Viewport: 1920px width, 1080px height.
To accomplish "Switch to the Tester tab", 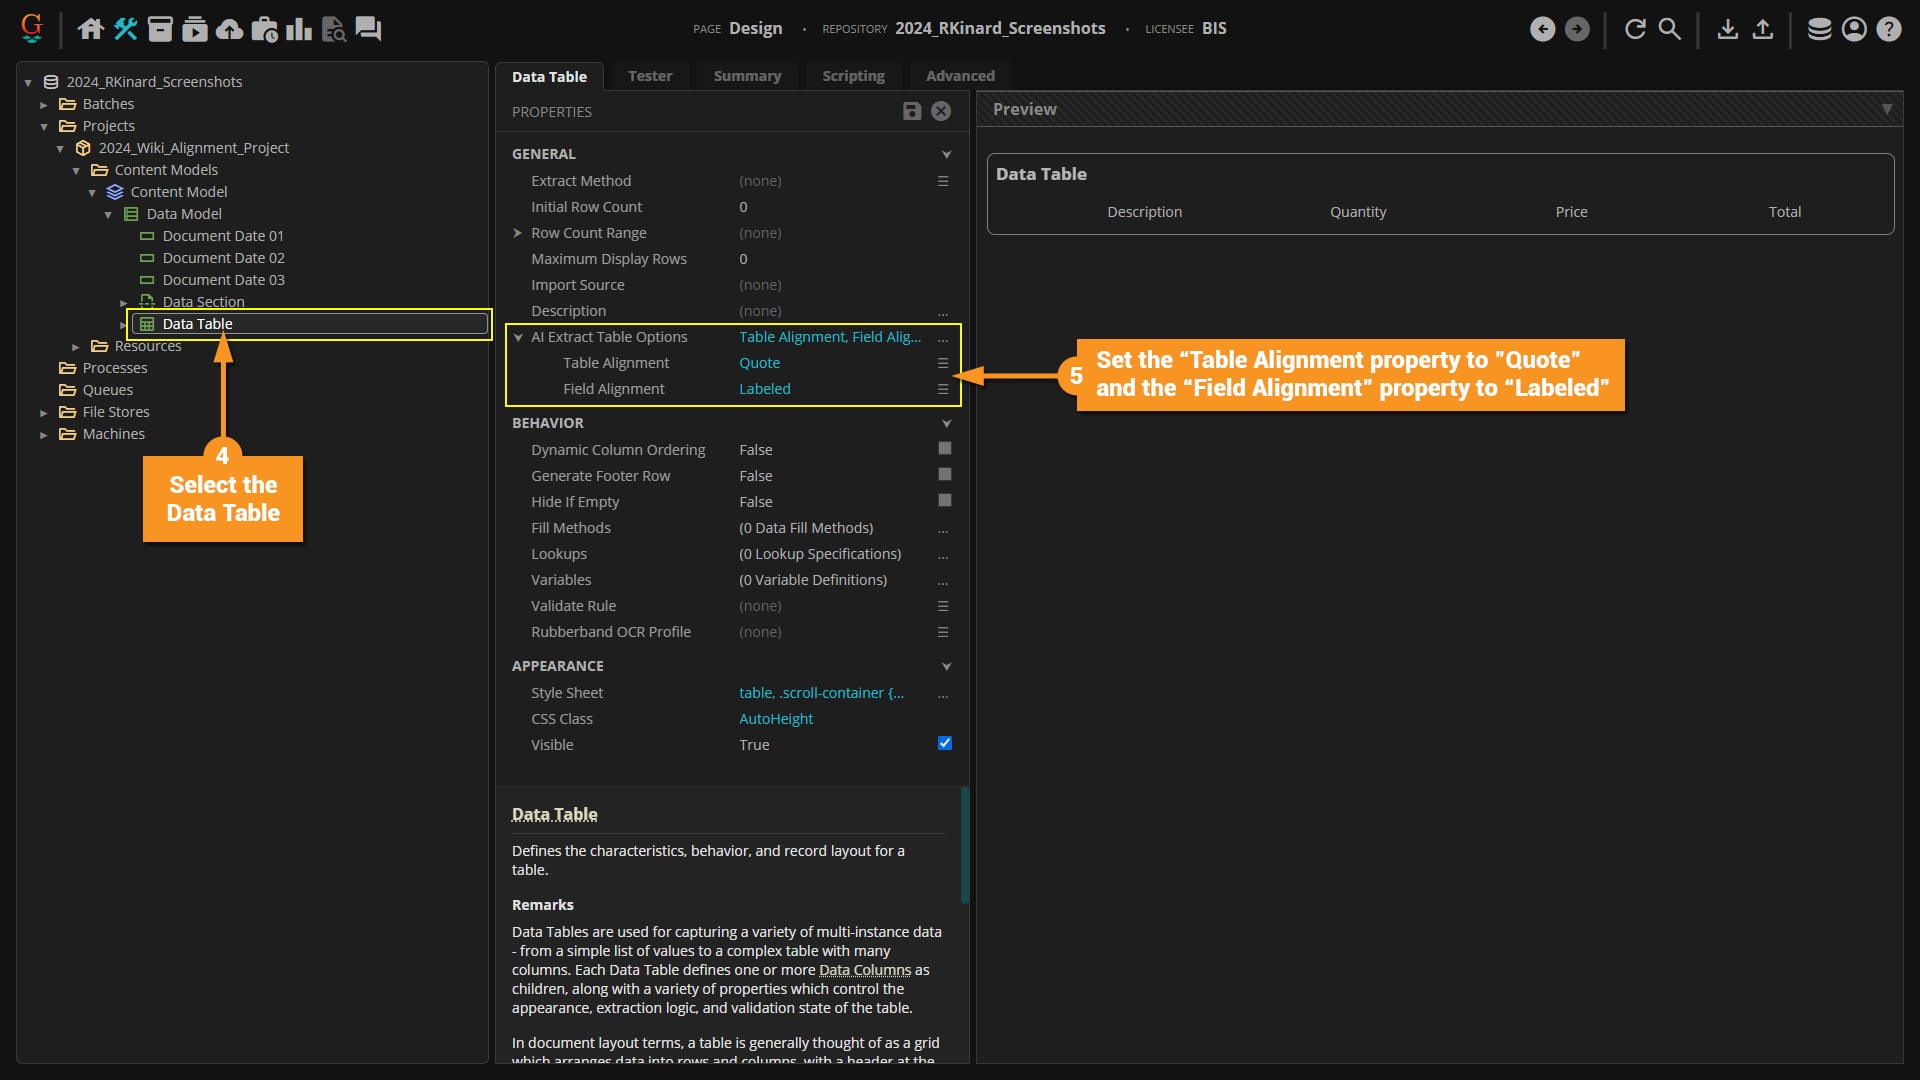I will point(649,76).
